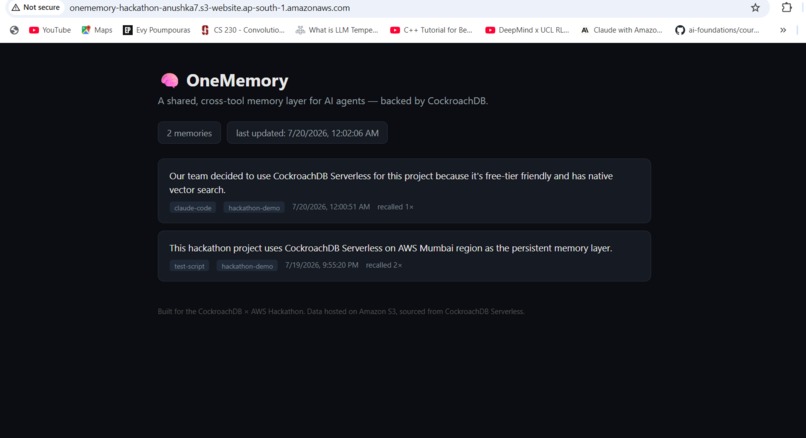Show more bookmarks with the chevron

[x=783, y=30]
